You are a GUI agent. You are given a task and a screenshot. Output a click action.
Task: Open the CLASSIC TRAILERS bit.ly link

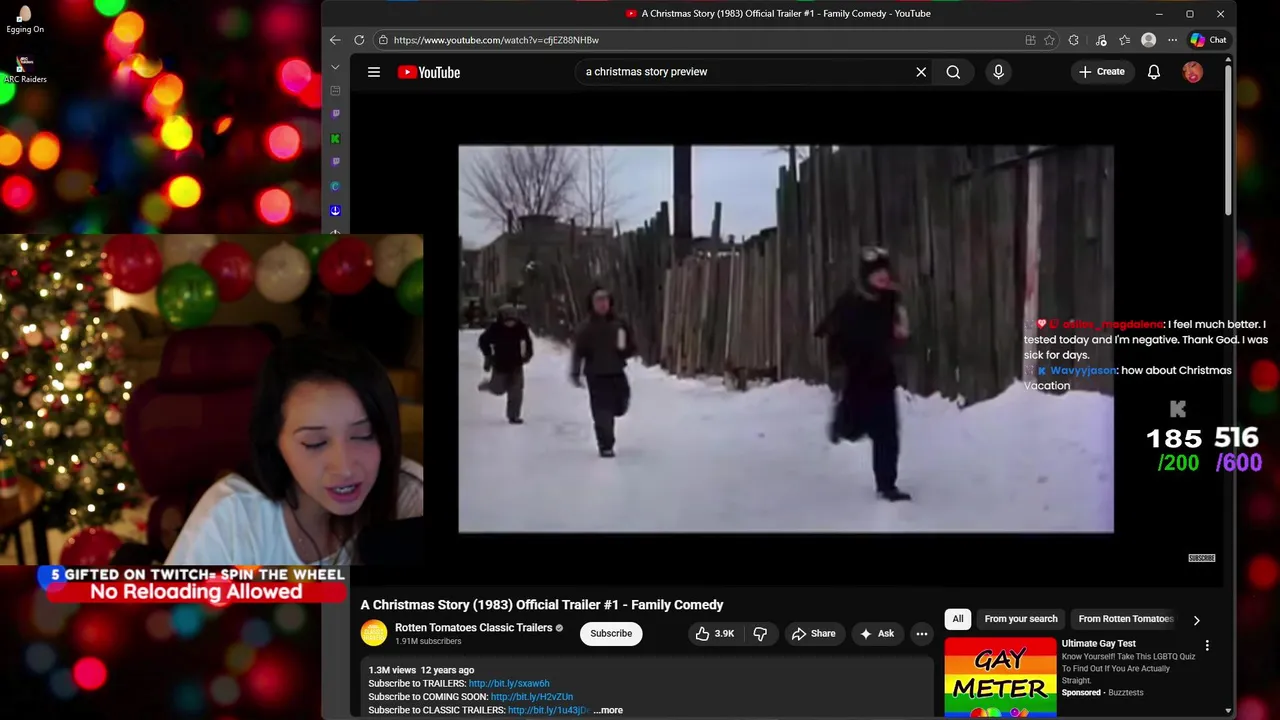click(548, 710)
